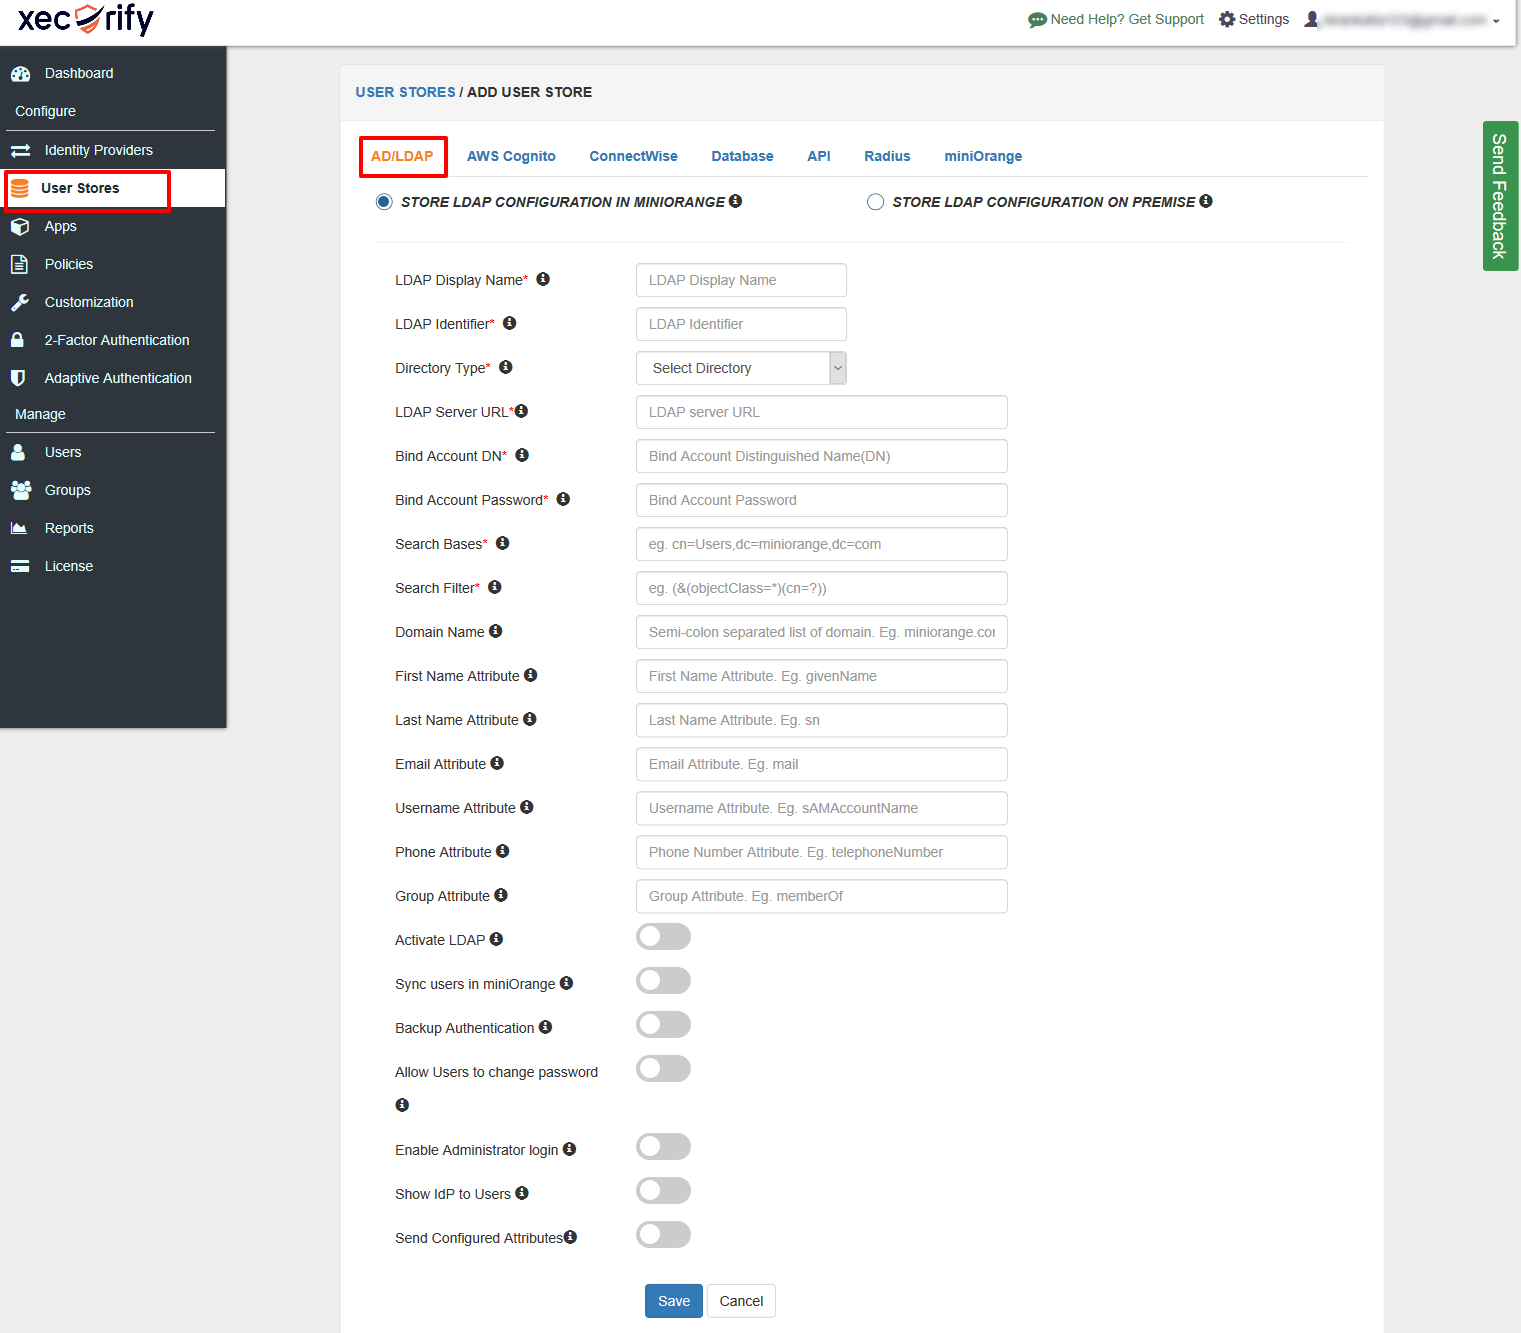Screen dimensions: 1521x1333
Task: Switch to the AD/LDAP tab
Action: pos(402,156)
